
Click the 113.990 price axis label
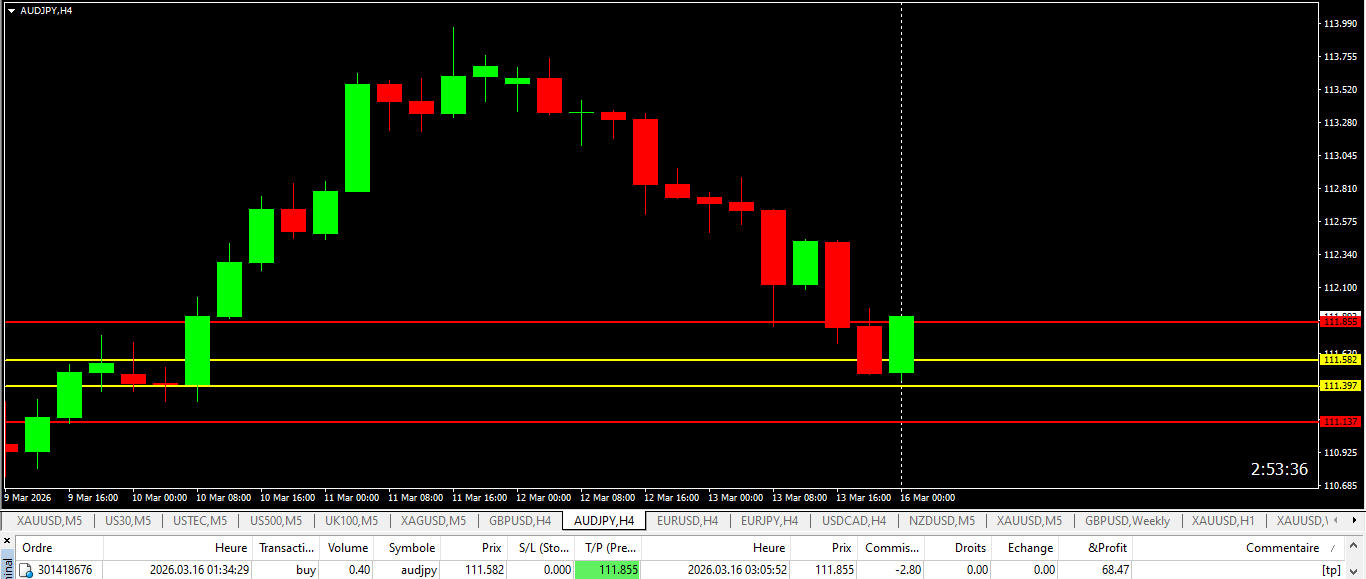[1340, 23]
